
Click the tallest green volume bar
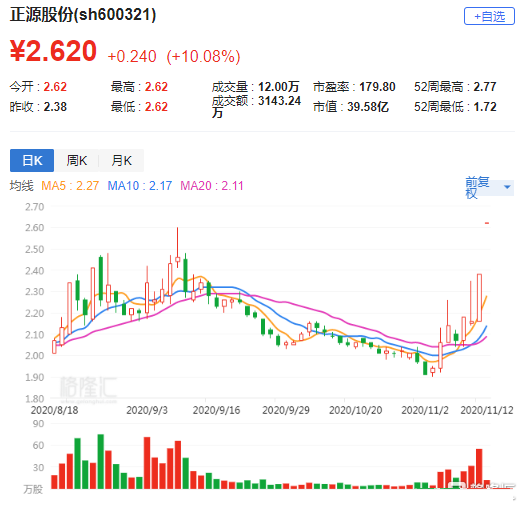101,461
